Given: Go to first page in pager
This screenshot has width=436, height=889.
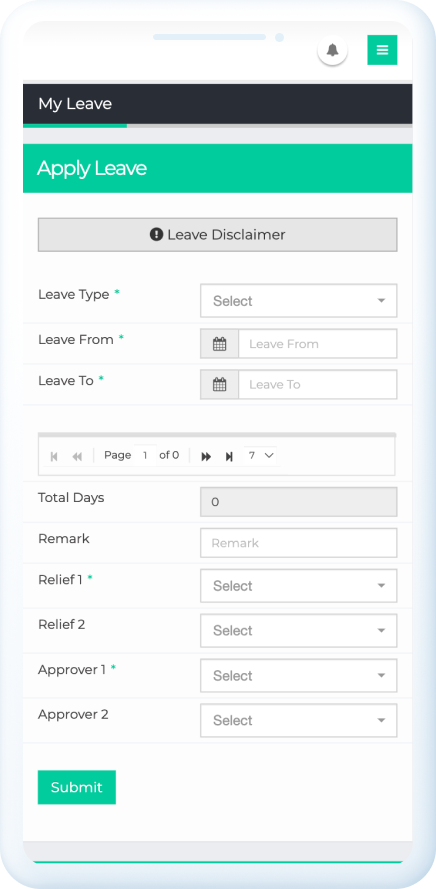Looking at the screenshot, I should tap(54, 456).
